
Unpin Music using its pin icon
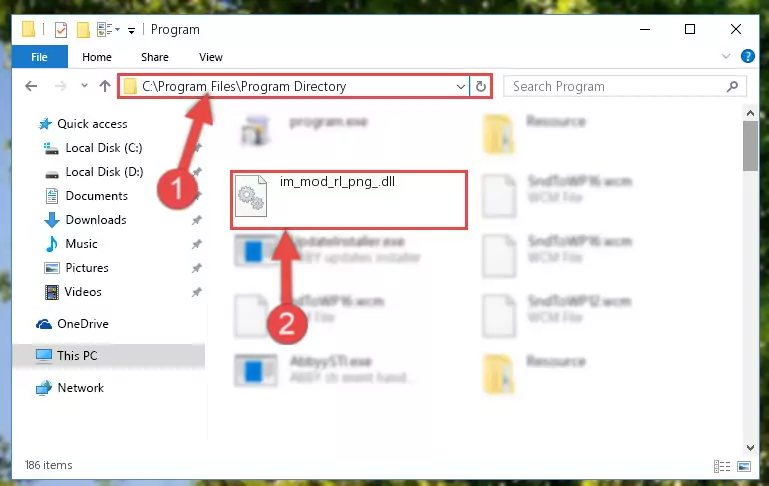point(197,244)
